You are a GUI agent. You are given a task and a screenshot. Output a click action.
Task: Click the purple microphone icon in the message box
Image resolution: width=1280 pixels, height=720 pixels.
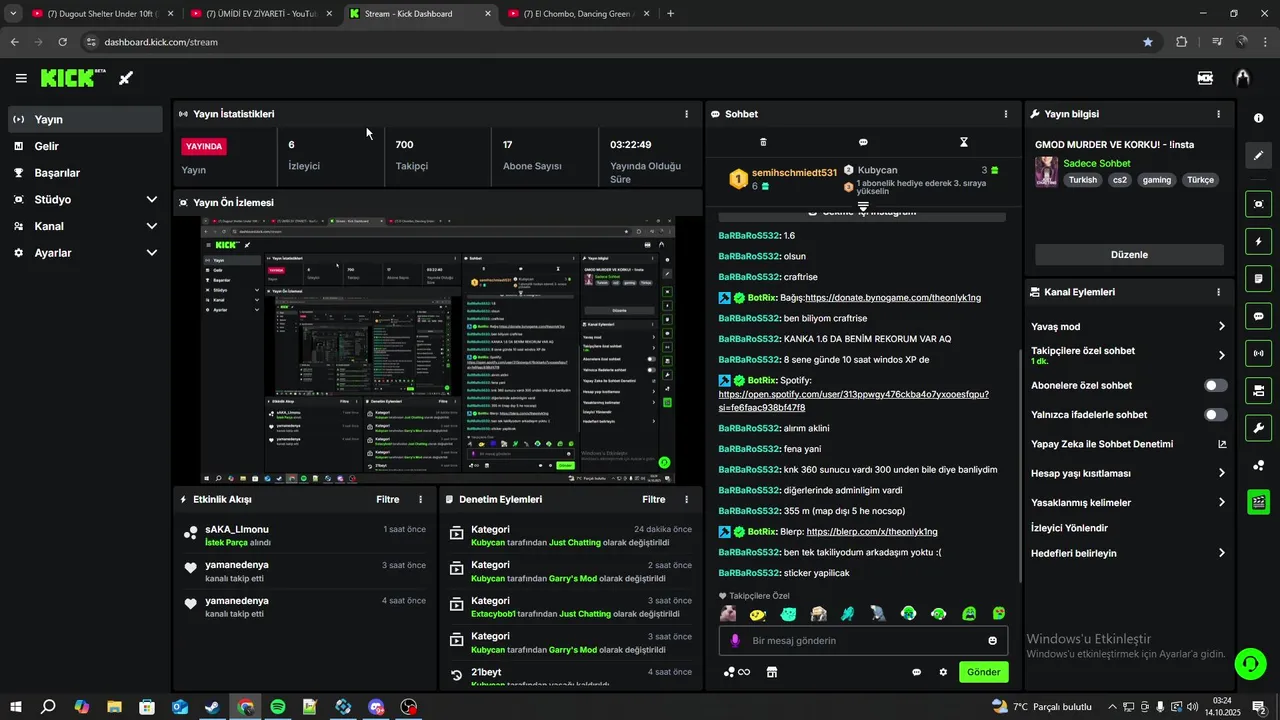click(735, 641)
